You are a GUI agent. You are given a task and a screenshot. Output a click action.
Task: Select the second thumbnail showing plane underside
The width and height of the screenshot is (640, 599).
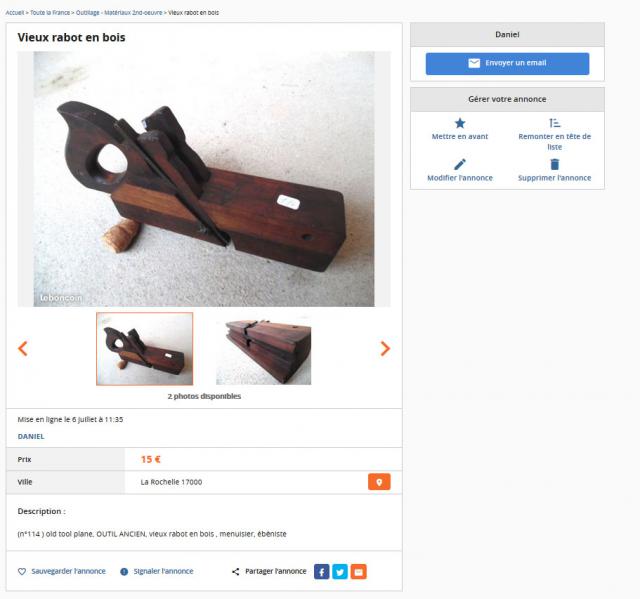coord(263,351)
